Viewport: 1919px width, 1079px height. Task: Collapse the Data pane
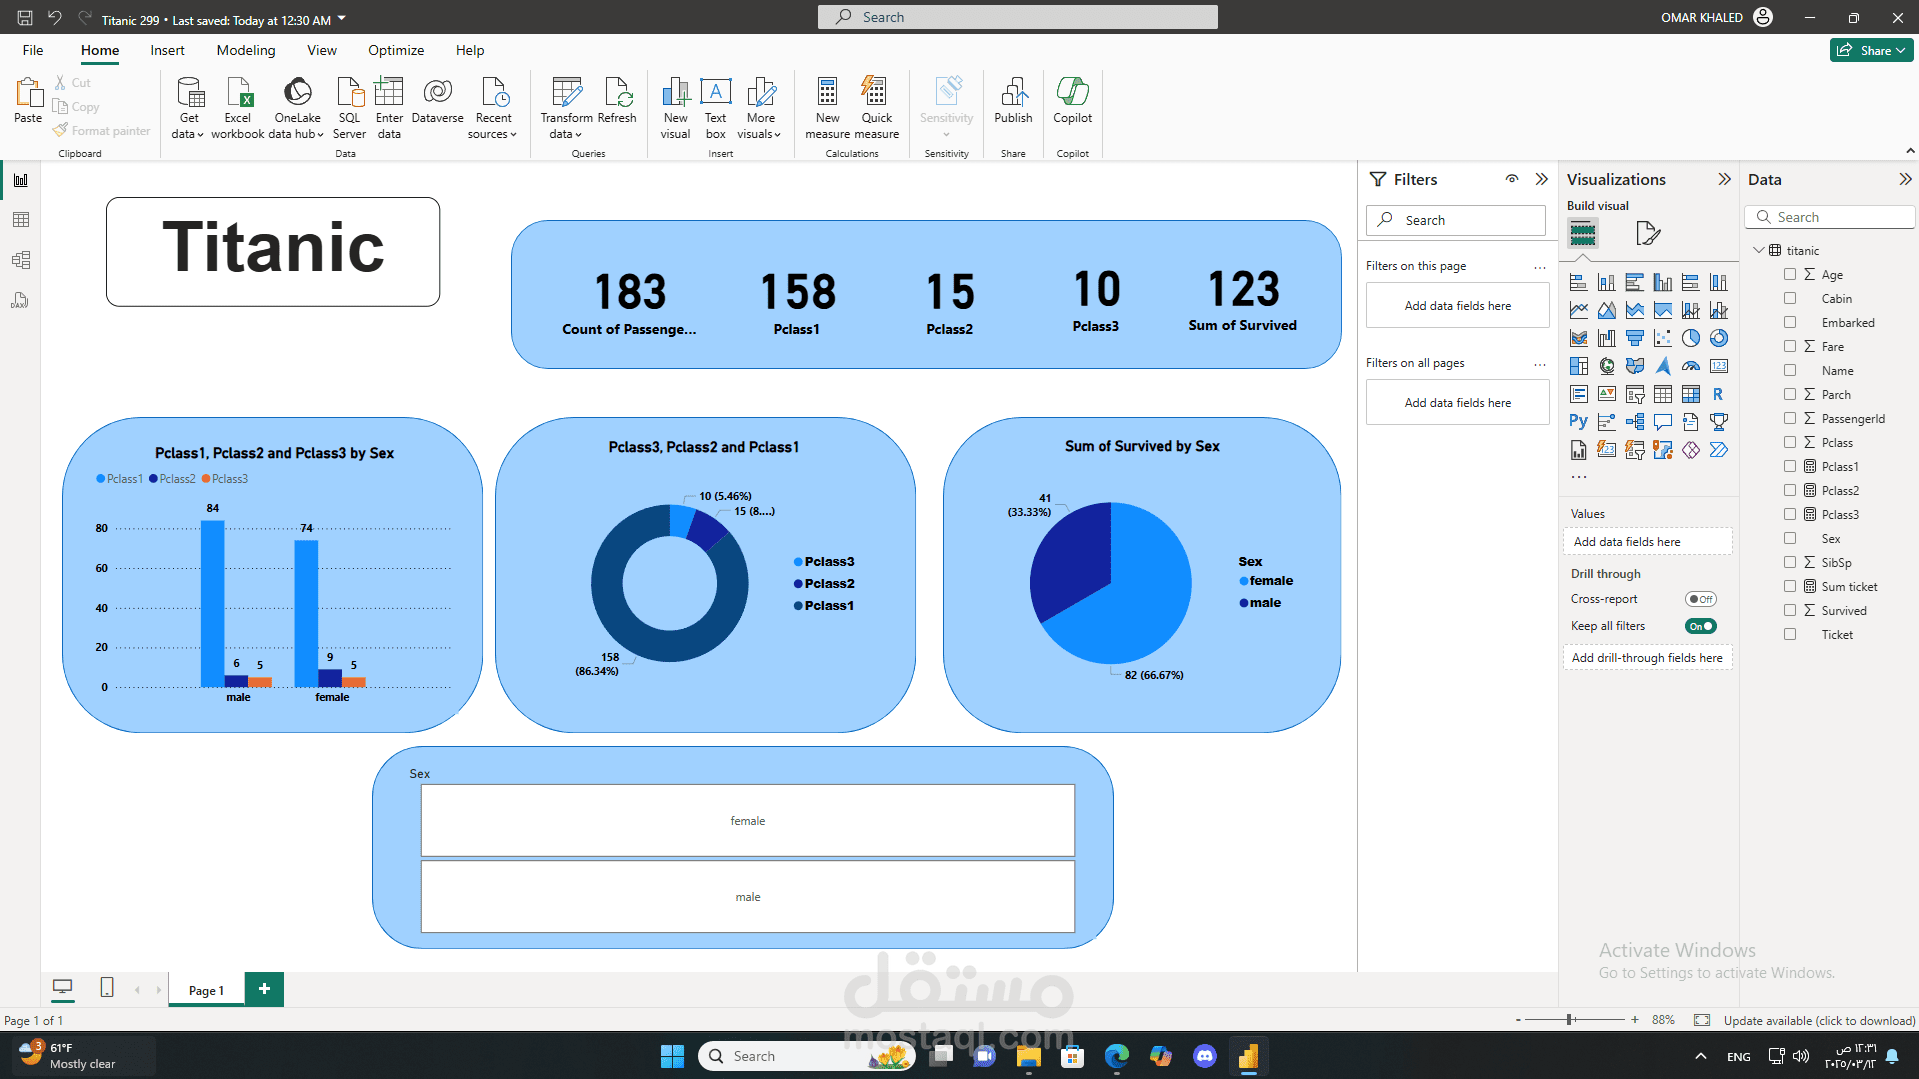click(1905, 179)
